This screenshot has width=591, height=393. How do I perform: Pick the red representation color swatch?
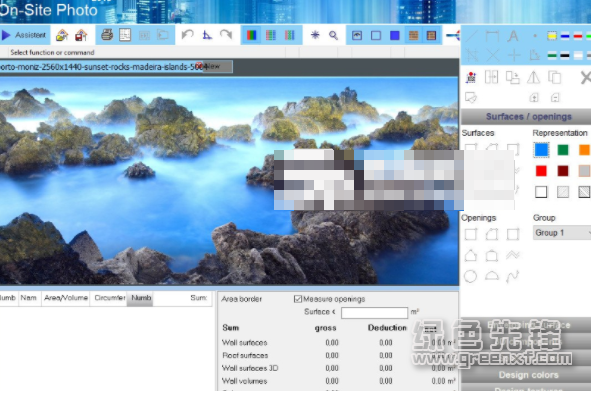pos(541,171)
